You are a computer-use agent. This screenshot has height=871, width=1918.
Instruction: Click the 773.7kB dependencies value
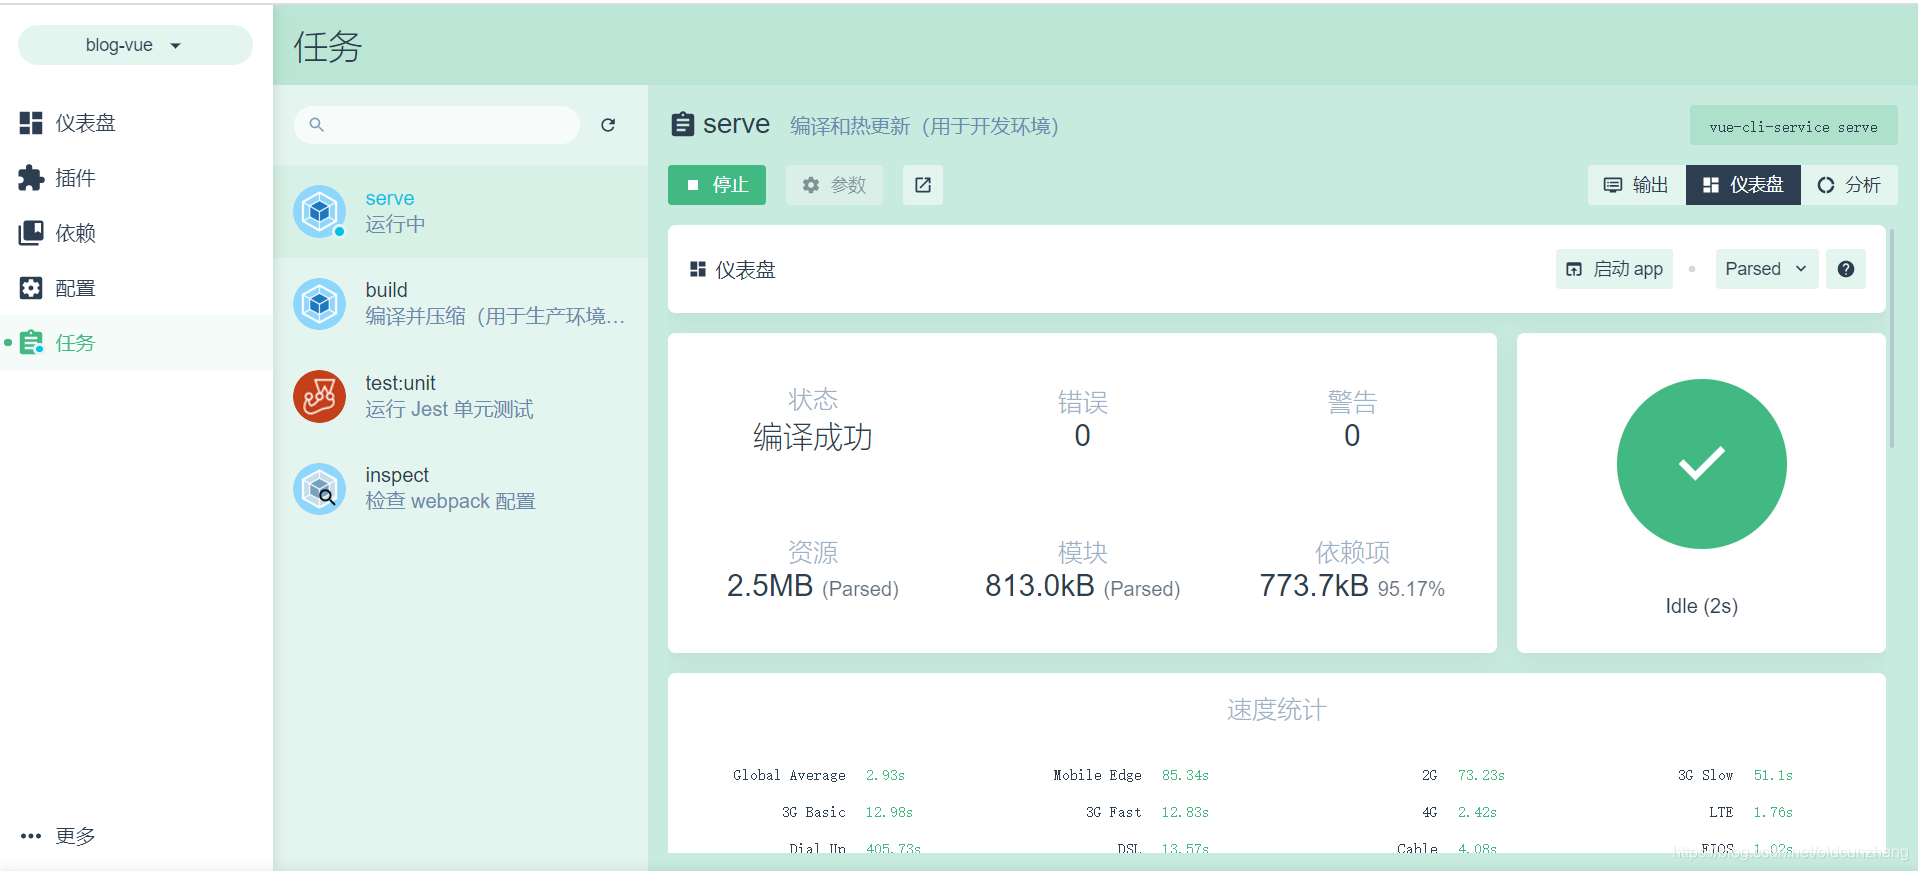click(1313, 586)
